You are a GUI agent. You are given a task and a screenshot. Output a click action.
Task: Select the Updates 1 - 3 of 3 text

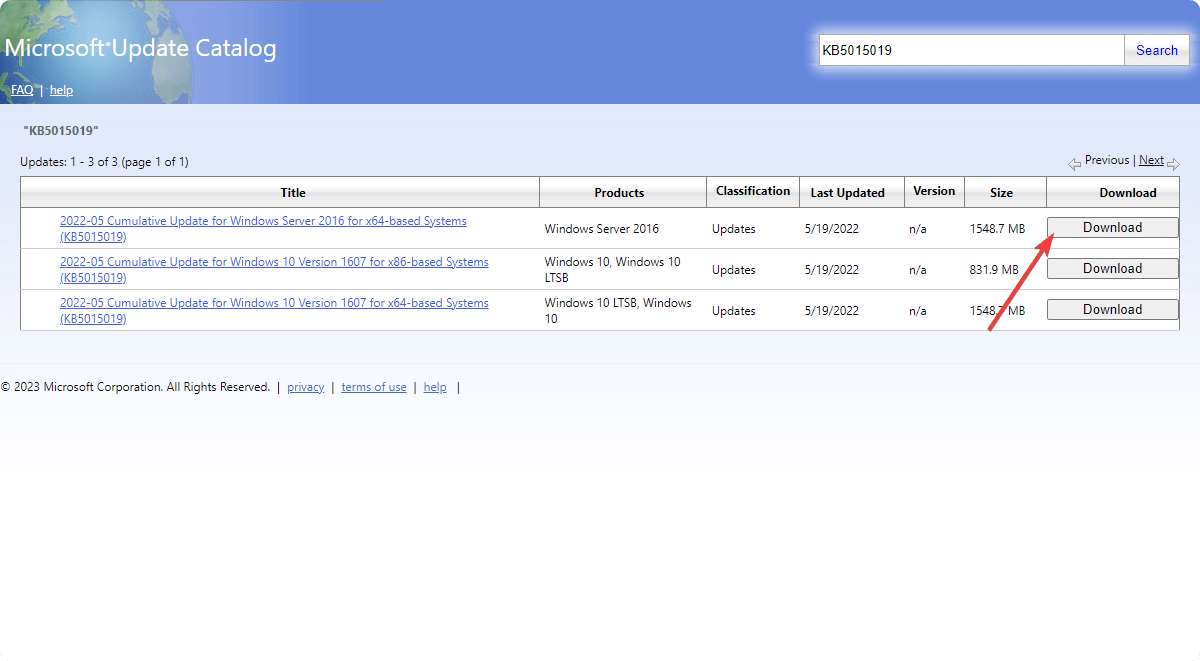(104, 161)
